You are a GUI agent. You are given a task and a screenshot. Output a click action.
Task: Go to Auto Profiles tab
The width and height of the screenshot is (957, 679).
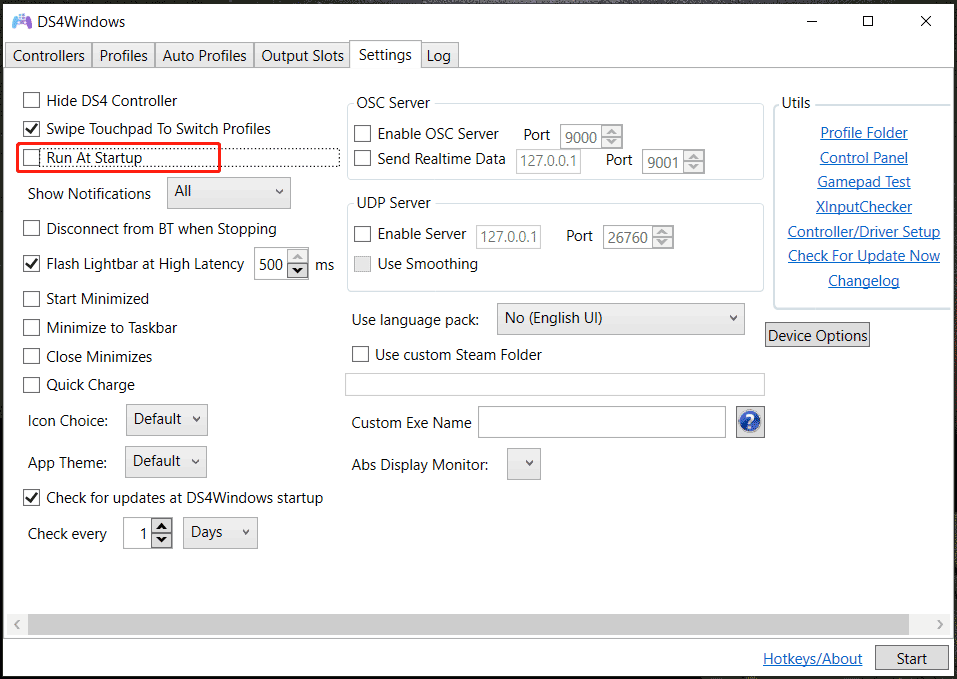coord(204,56)
